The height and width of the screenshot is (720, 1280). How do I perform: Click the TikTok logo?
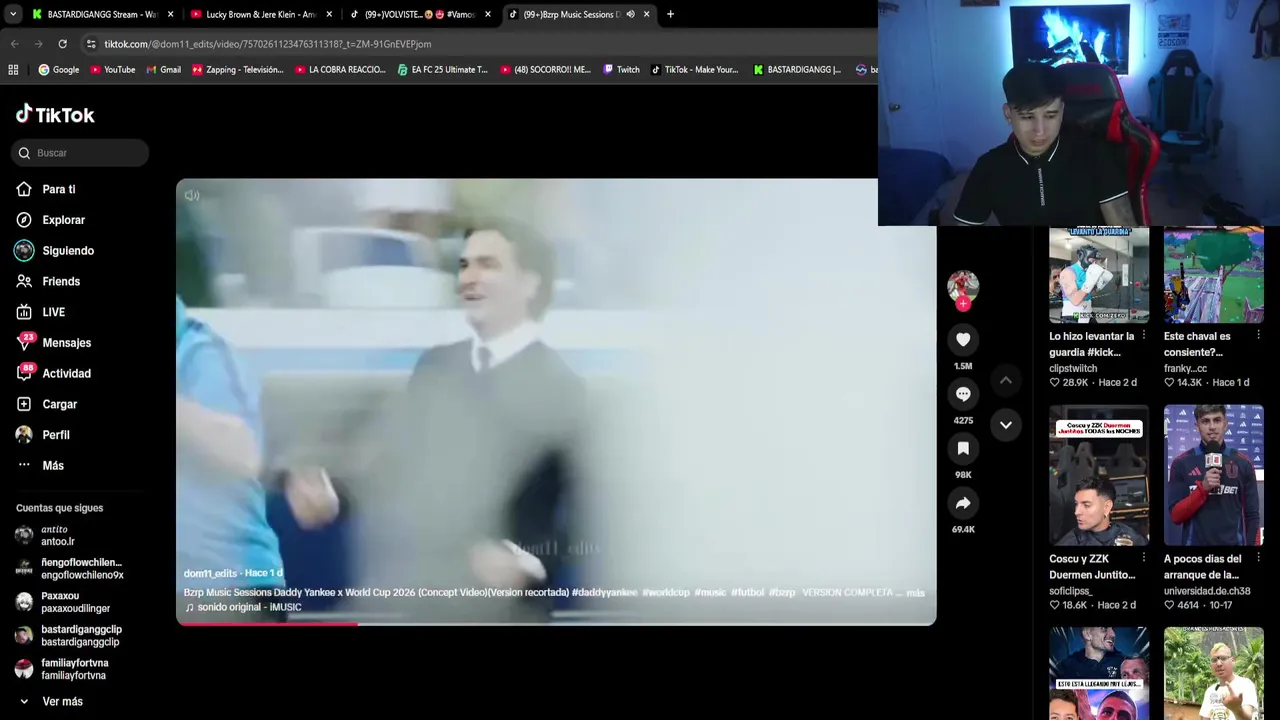pyautogui.click(x=55, y=114)
